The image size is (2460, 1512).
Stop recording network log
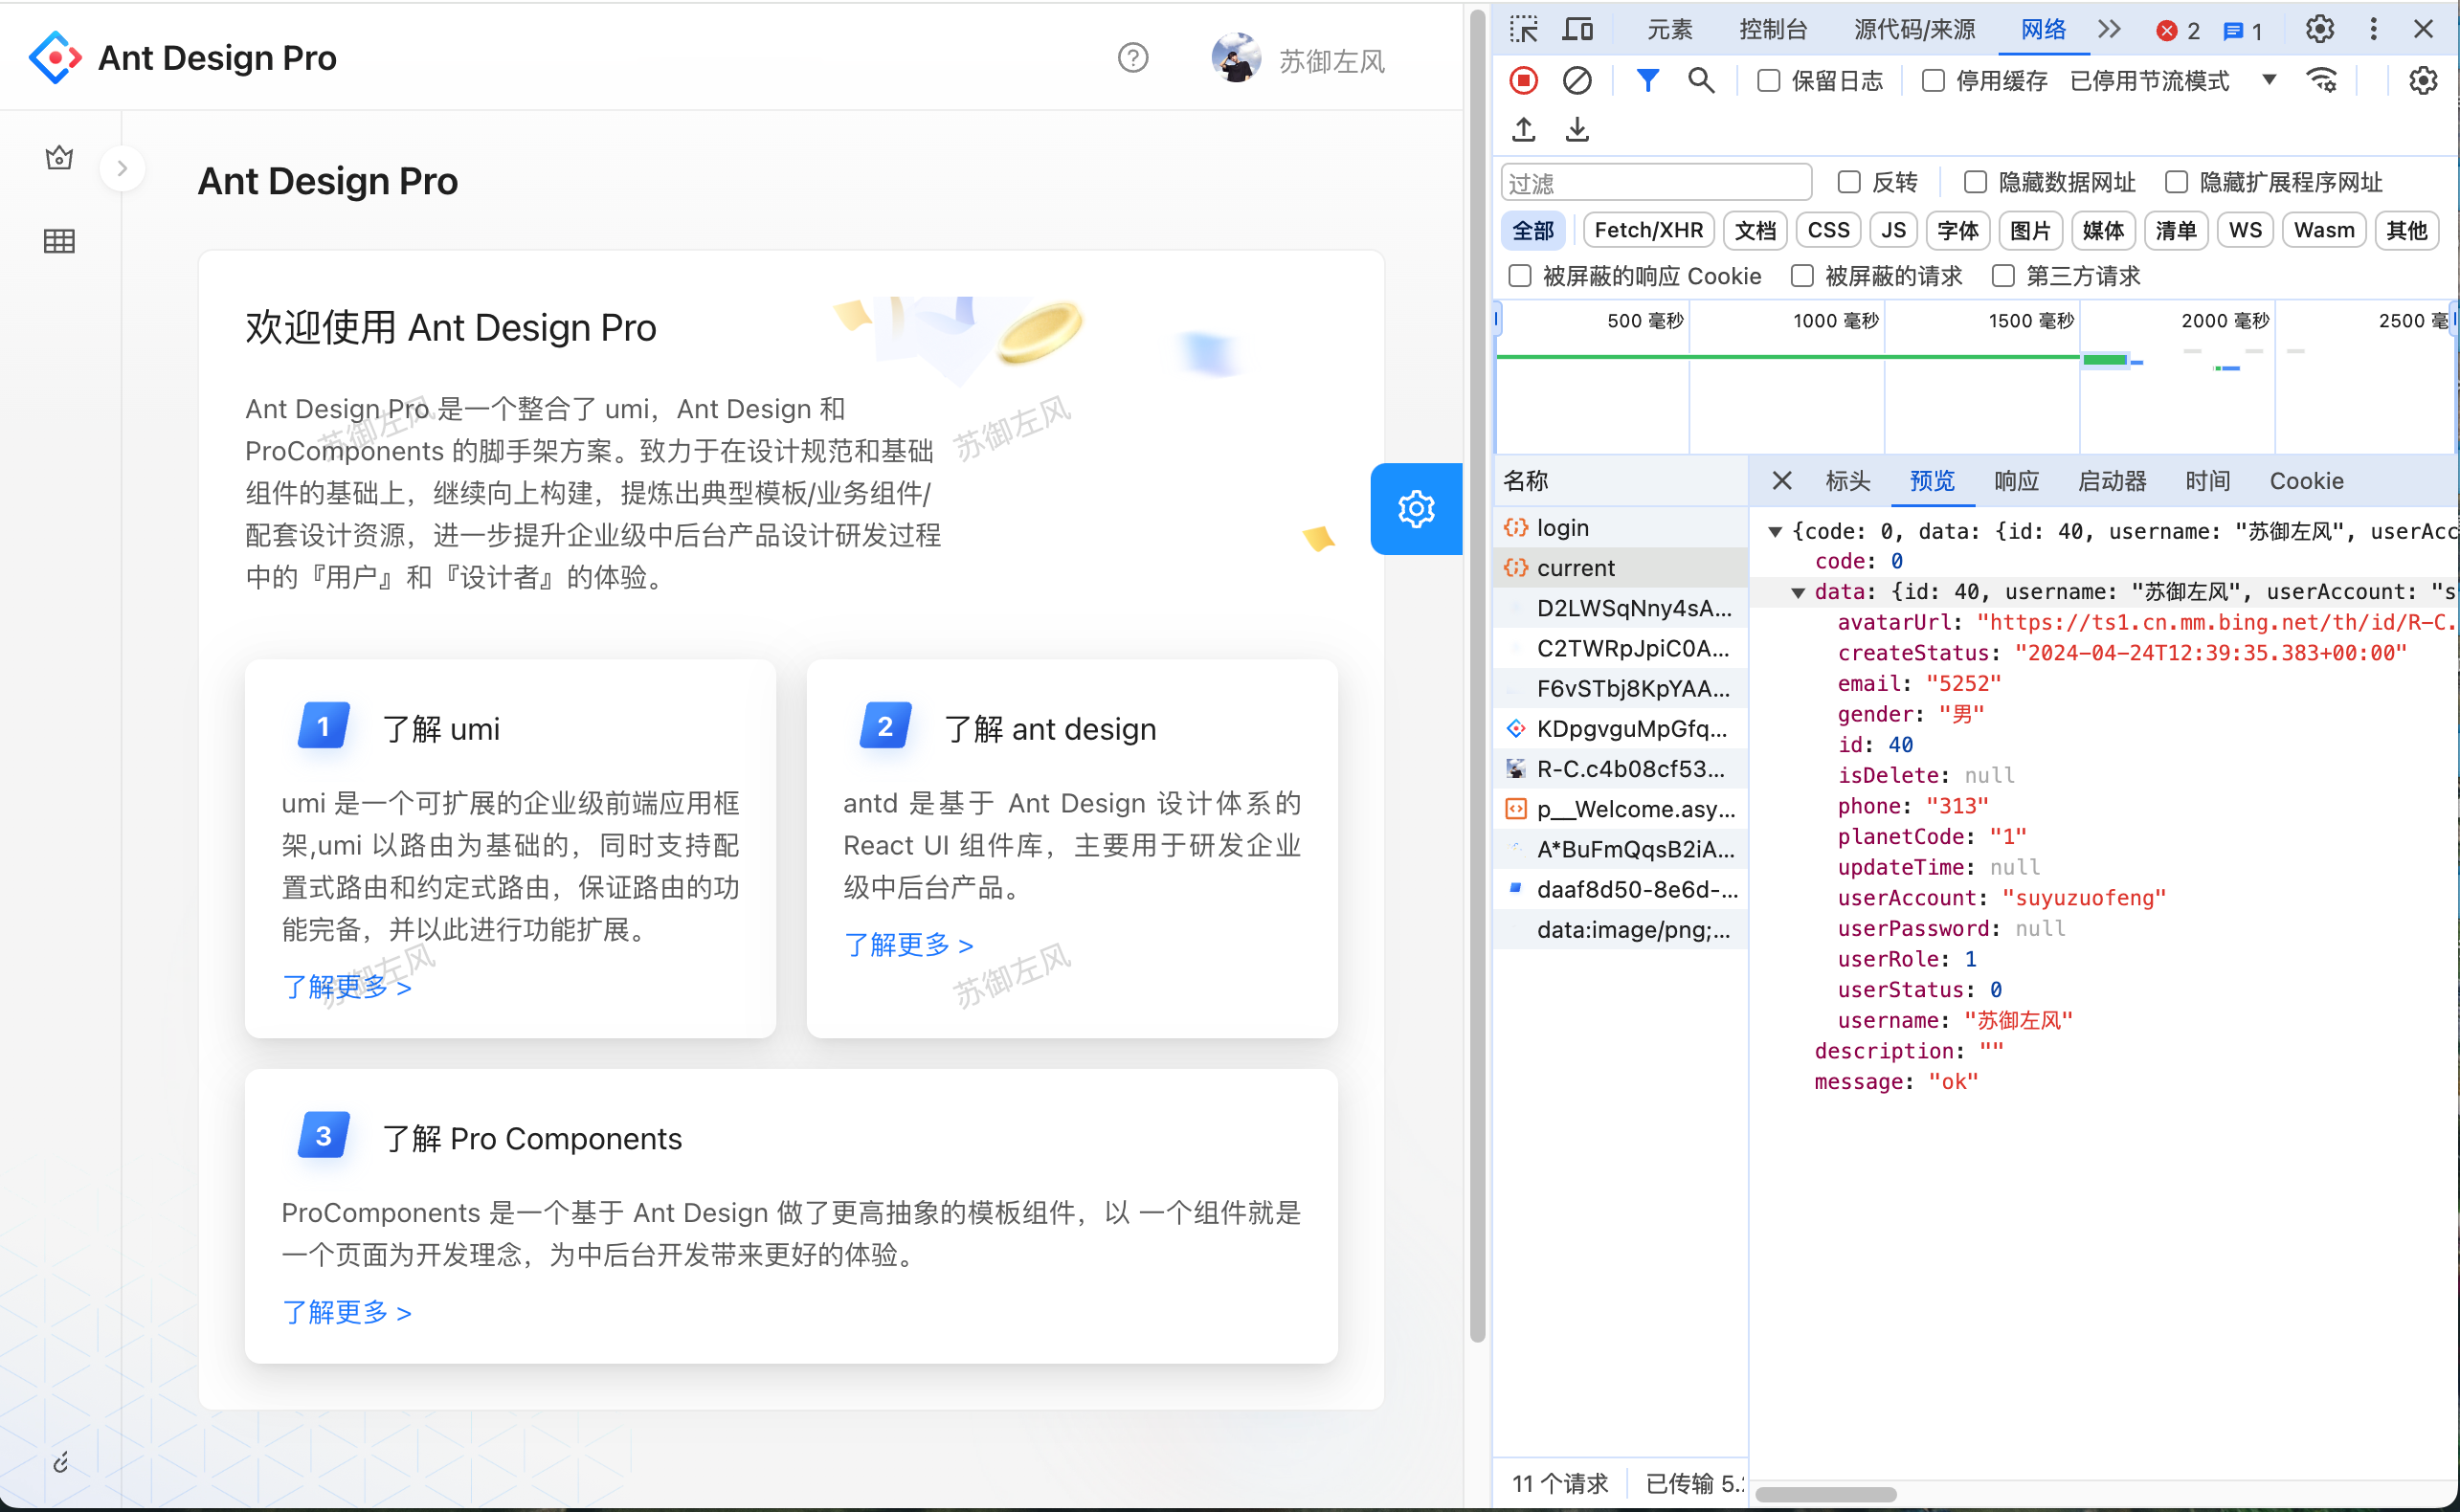[x=1523, y=80]
